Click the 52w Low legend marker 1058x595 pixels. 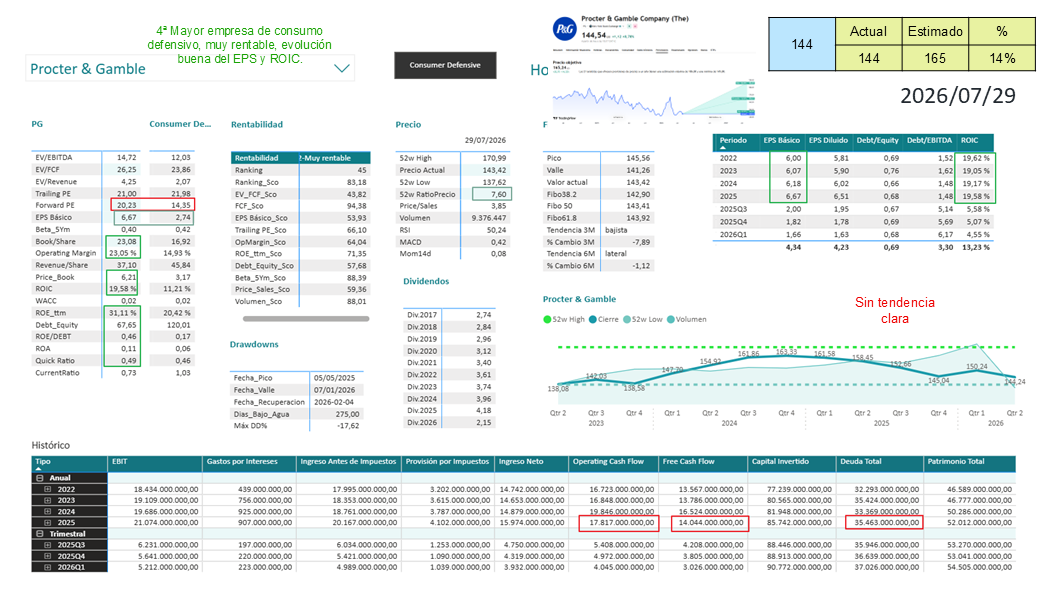click(627, 320)
